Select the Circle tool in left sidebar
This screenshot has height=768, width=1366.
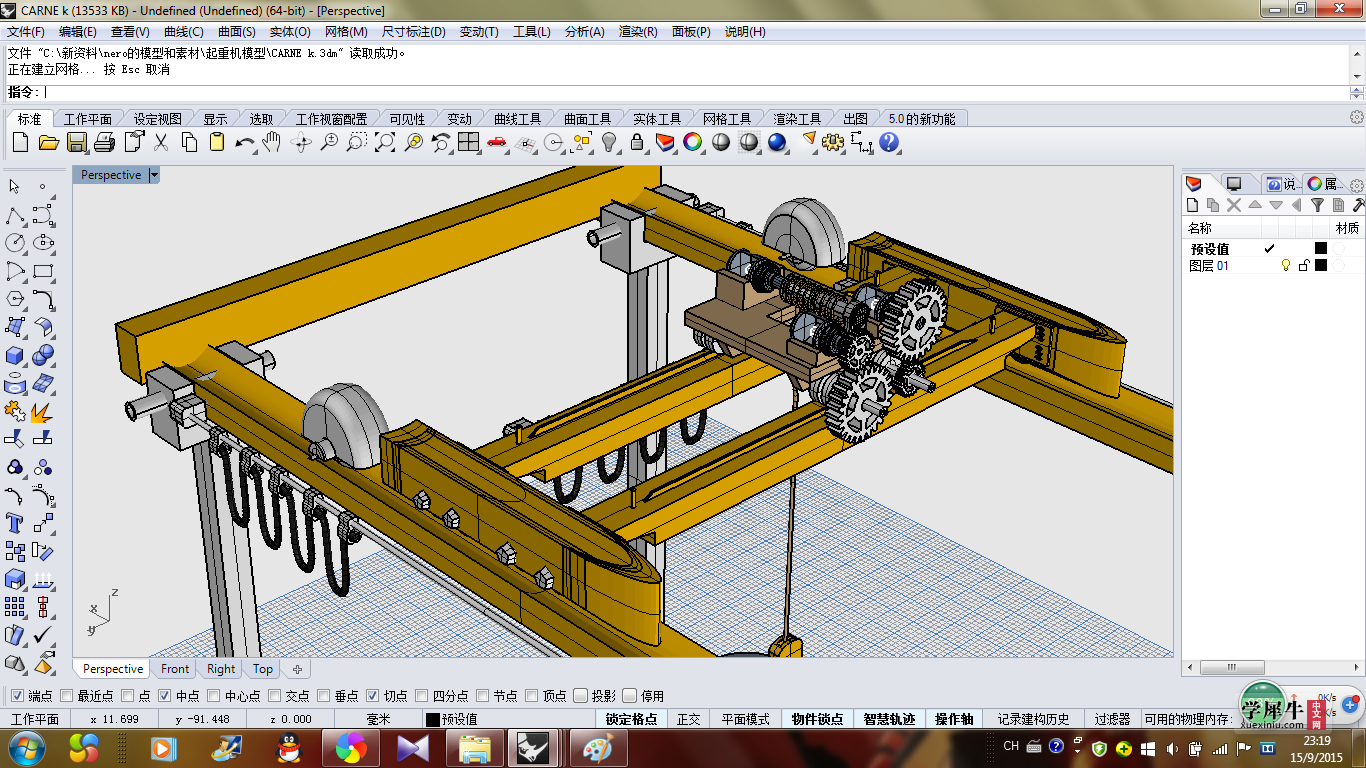coord(15,243)
